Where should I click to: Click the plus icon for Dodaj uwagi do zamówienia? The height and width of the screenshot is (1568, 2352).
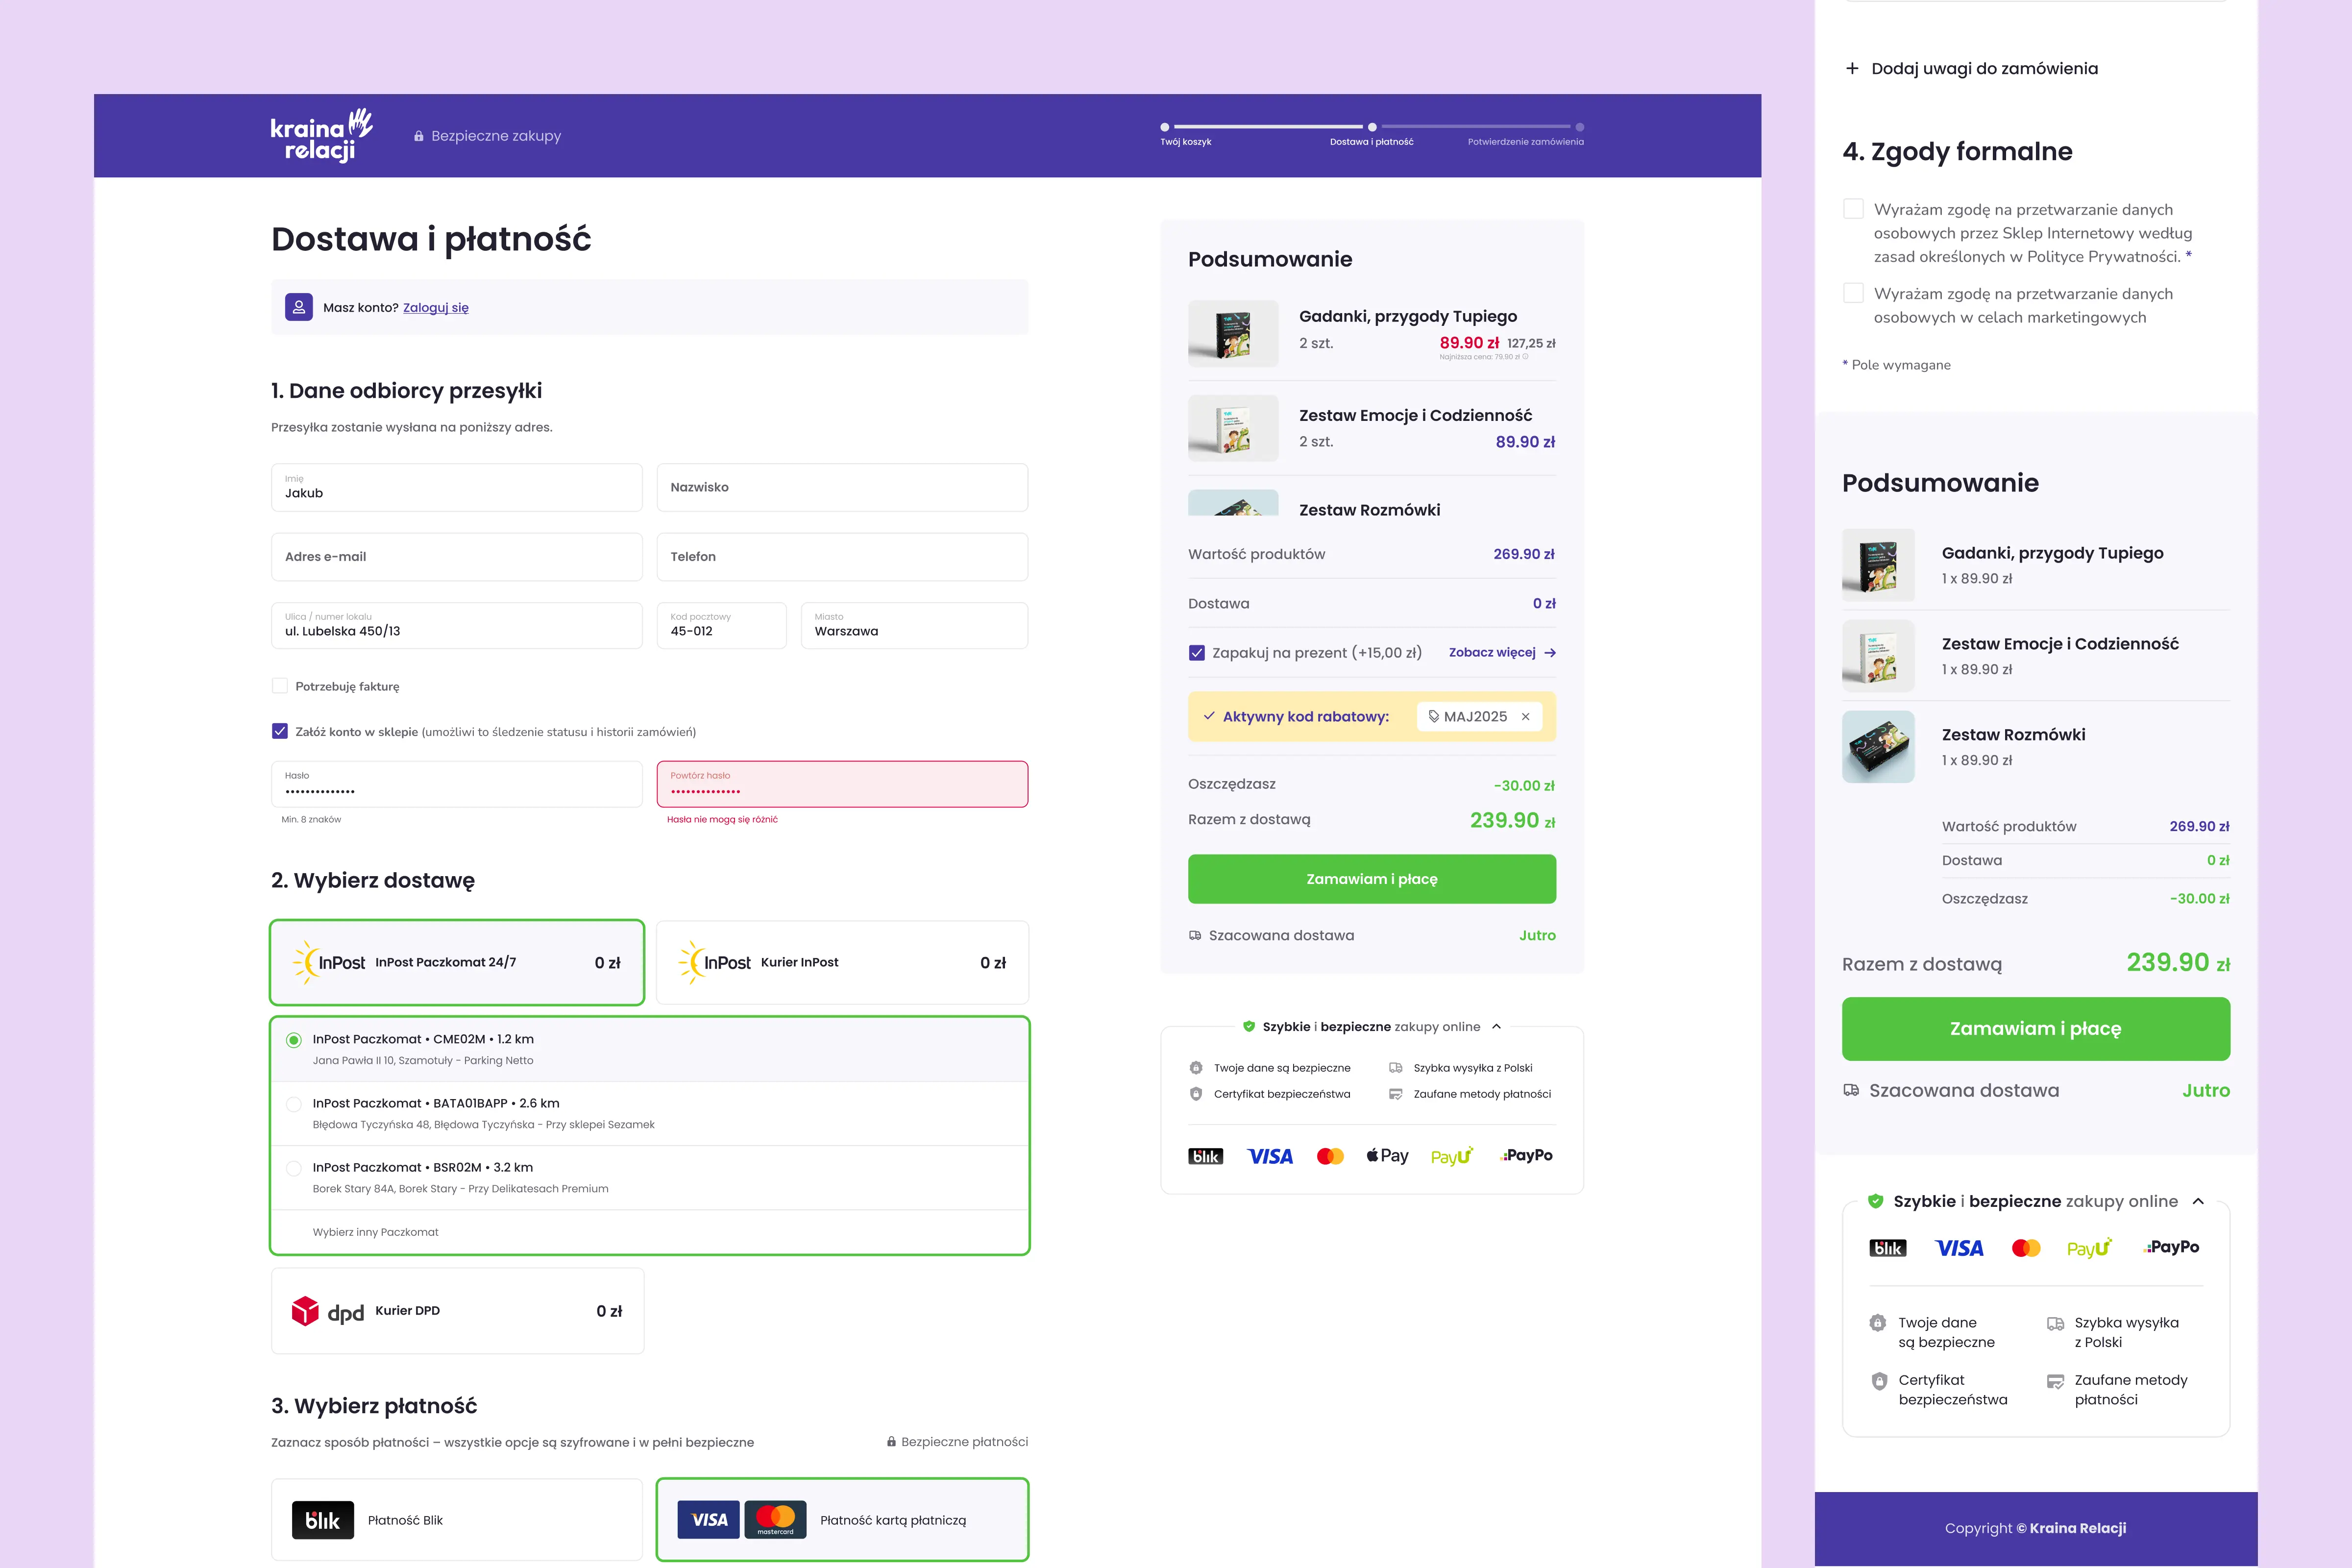(1852, 68)
